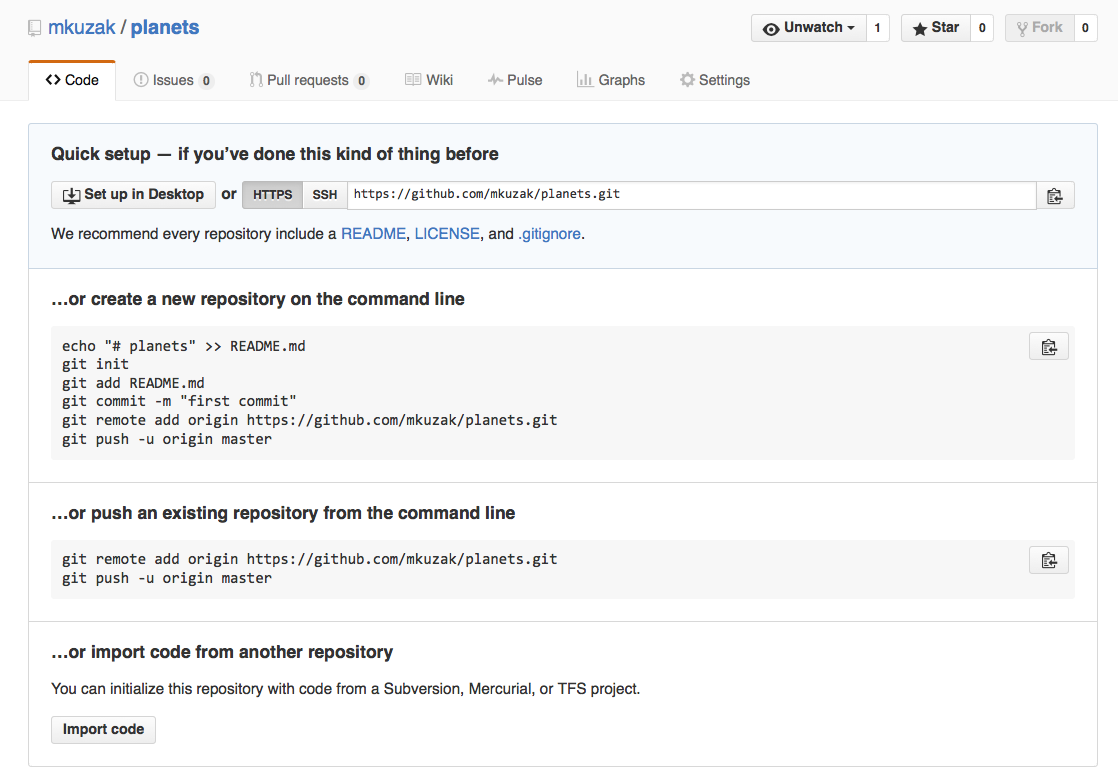Click the .gitignore link

coord(549,233)
